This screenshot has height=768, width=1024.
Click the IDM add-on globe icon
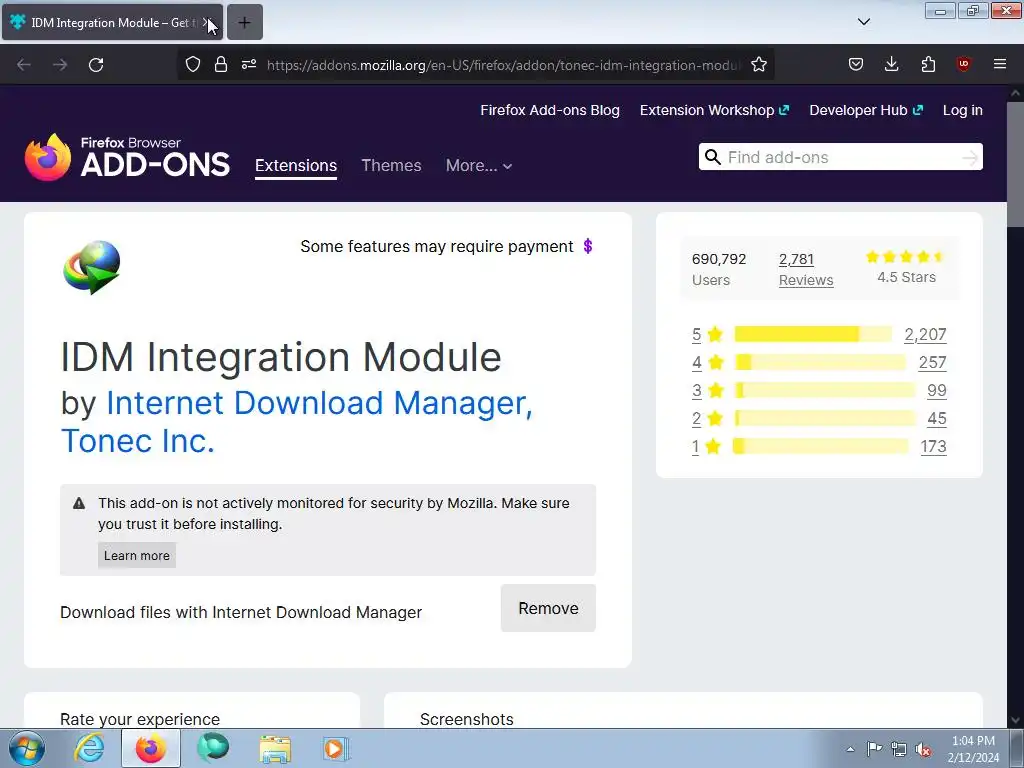[x=91, y=267]
